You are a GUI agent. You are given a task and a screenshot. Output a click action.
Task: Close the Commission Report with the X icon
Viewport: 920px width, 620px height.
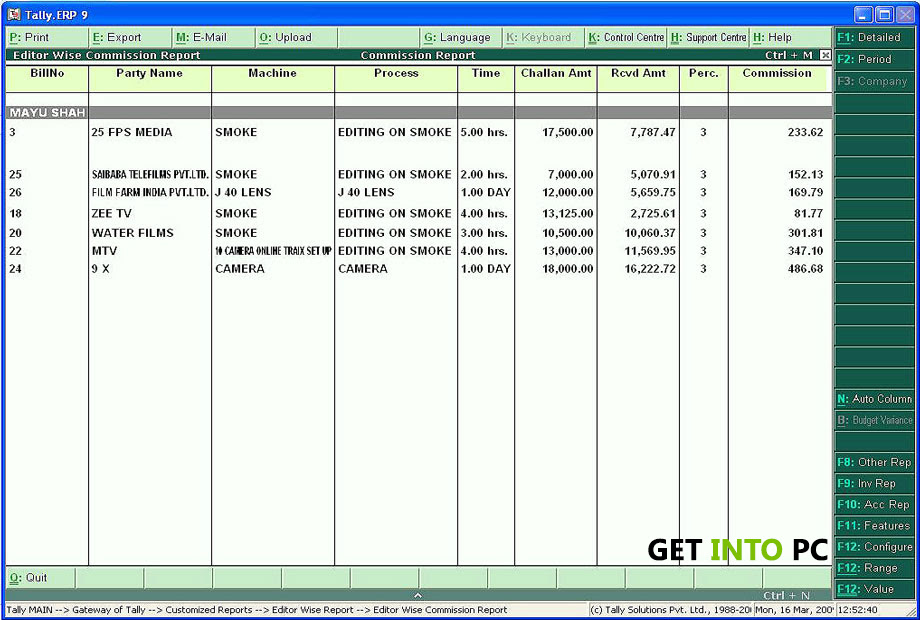click(x=825, y=55)
